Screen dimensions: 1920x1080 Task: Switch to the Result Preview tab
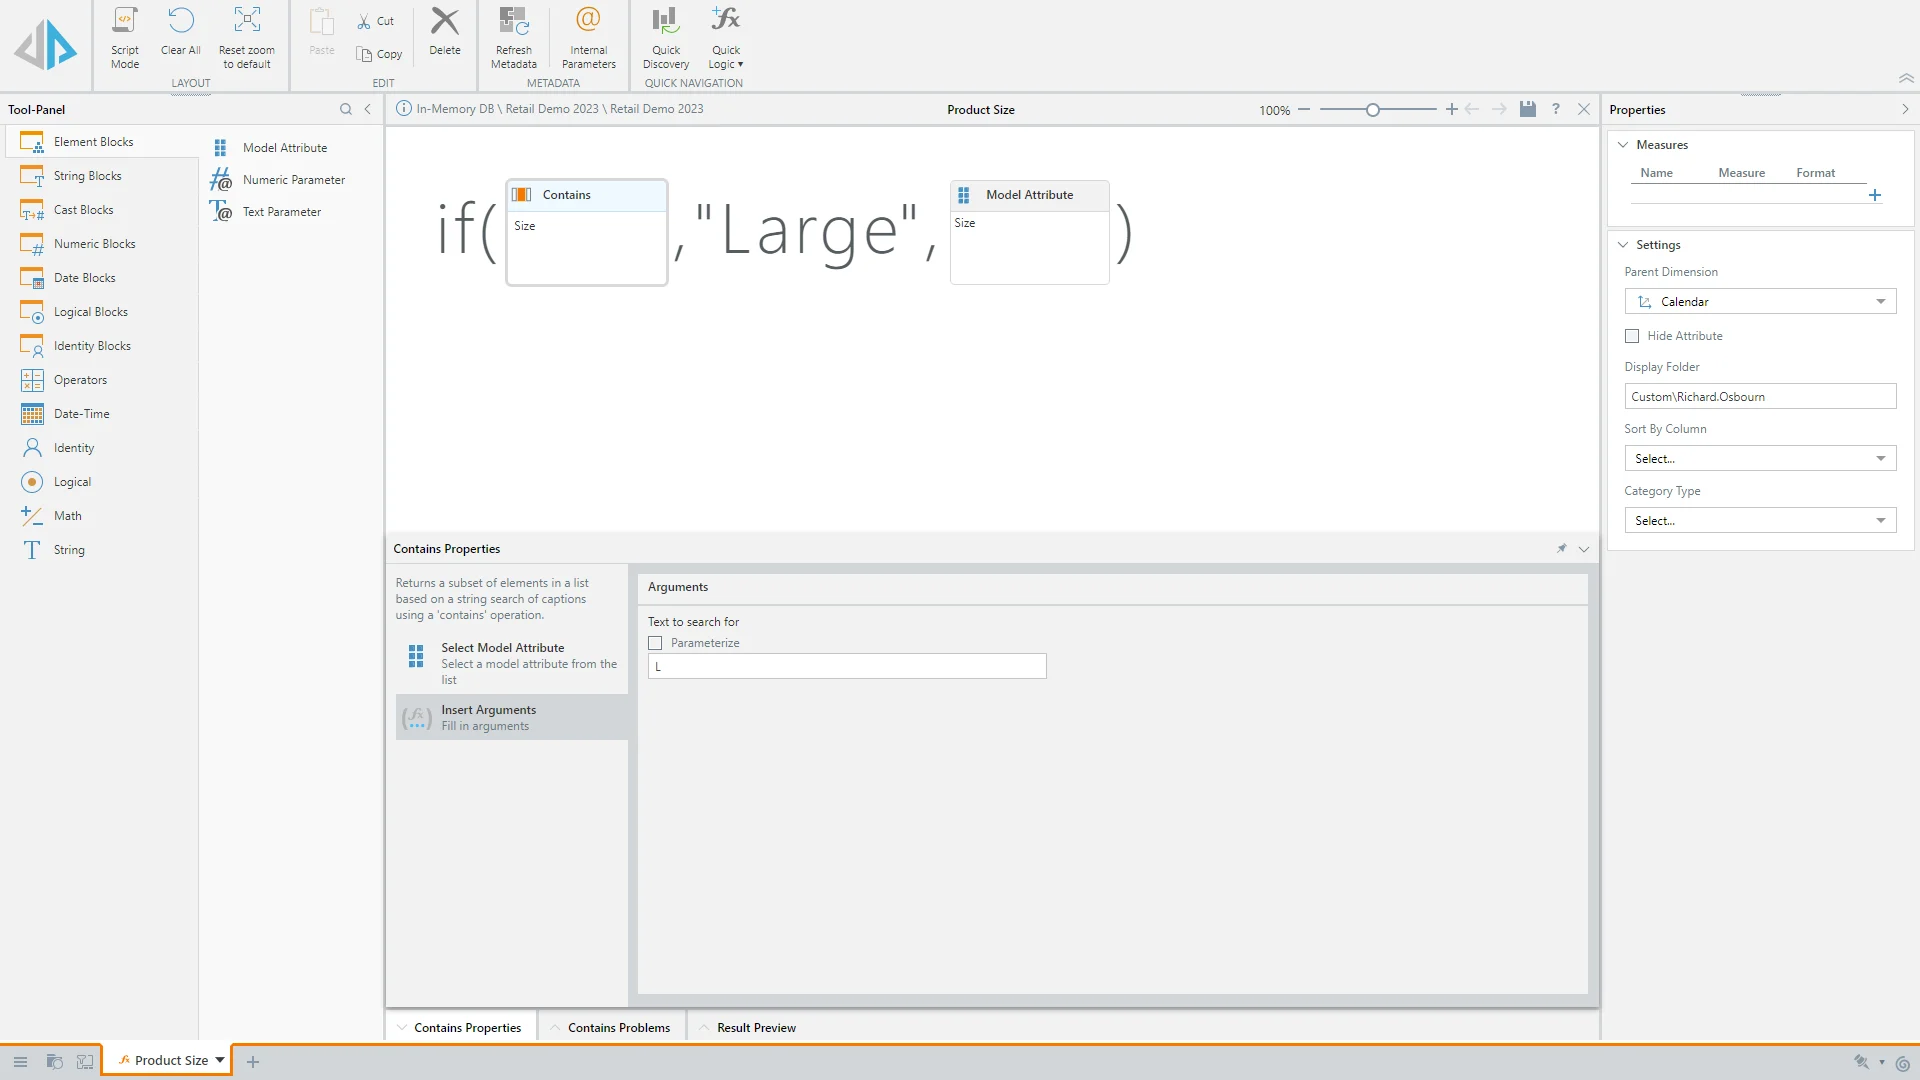(x=756, y=1028)
